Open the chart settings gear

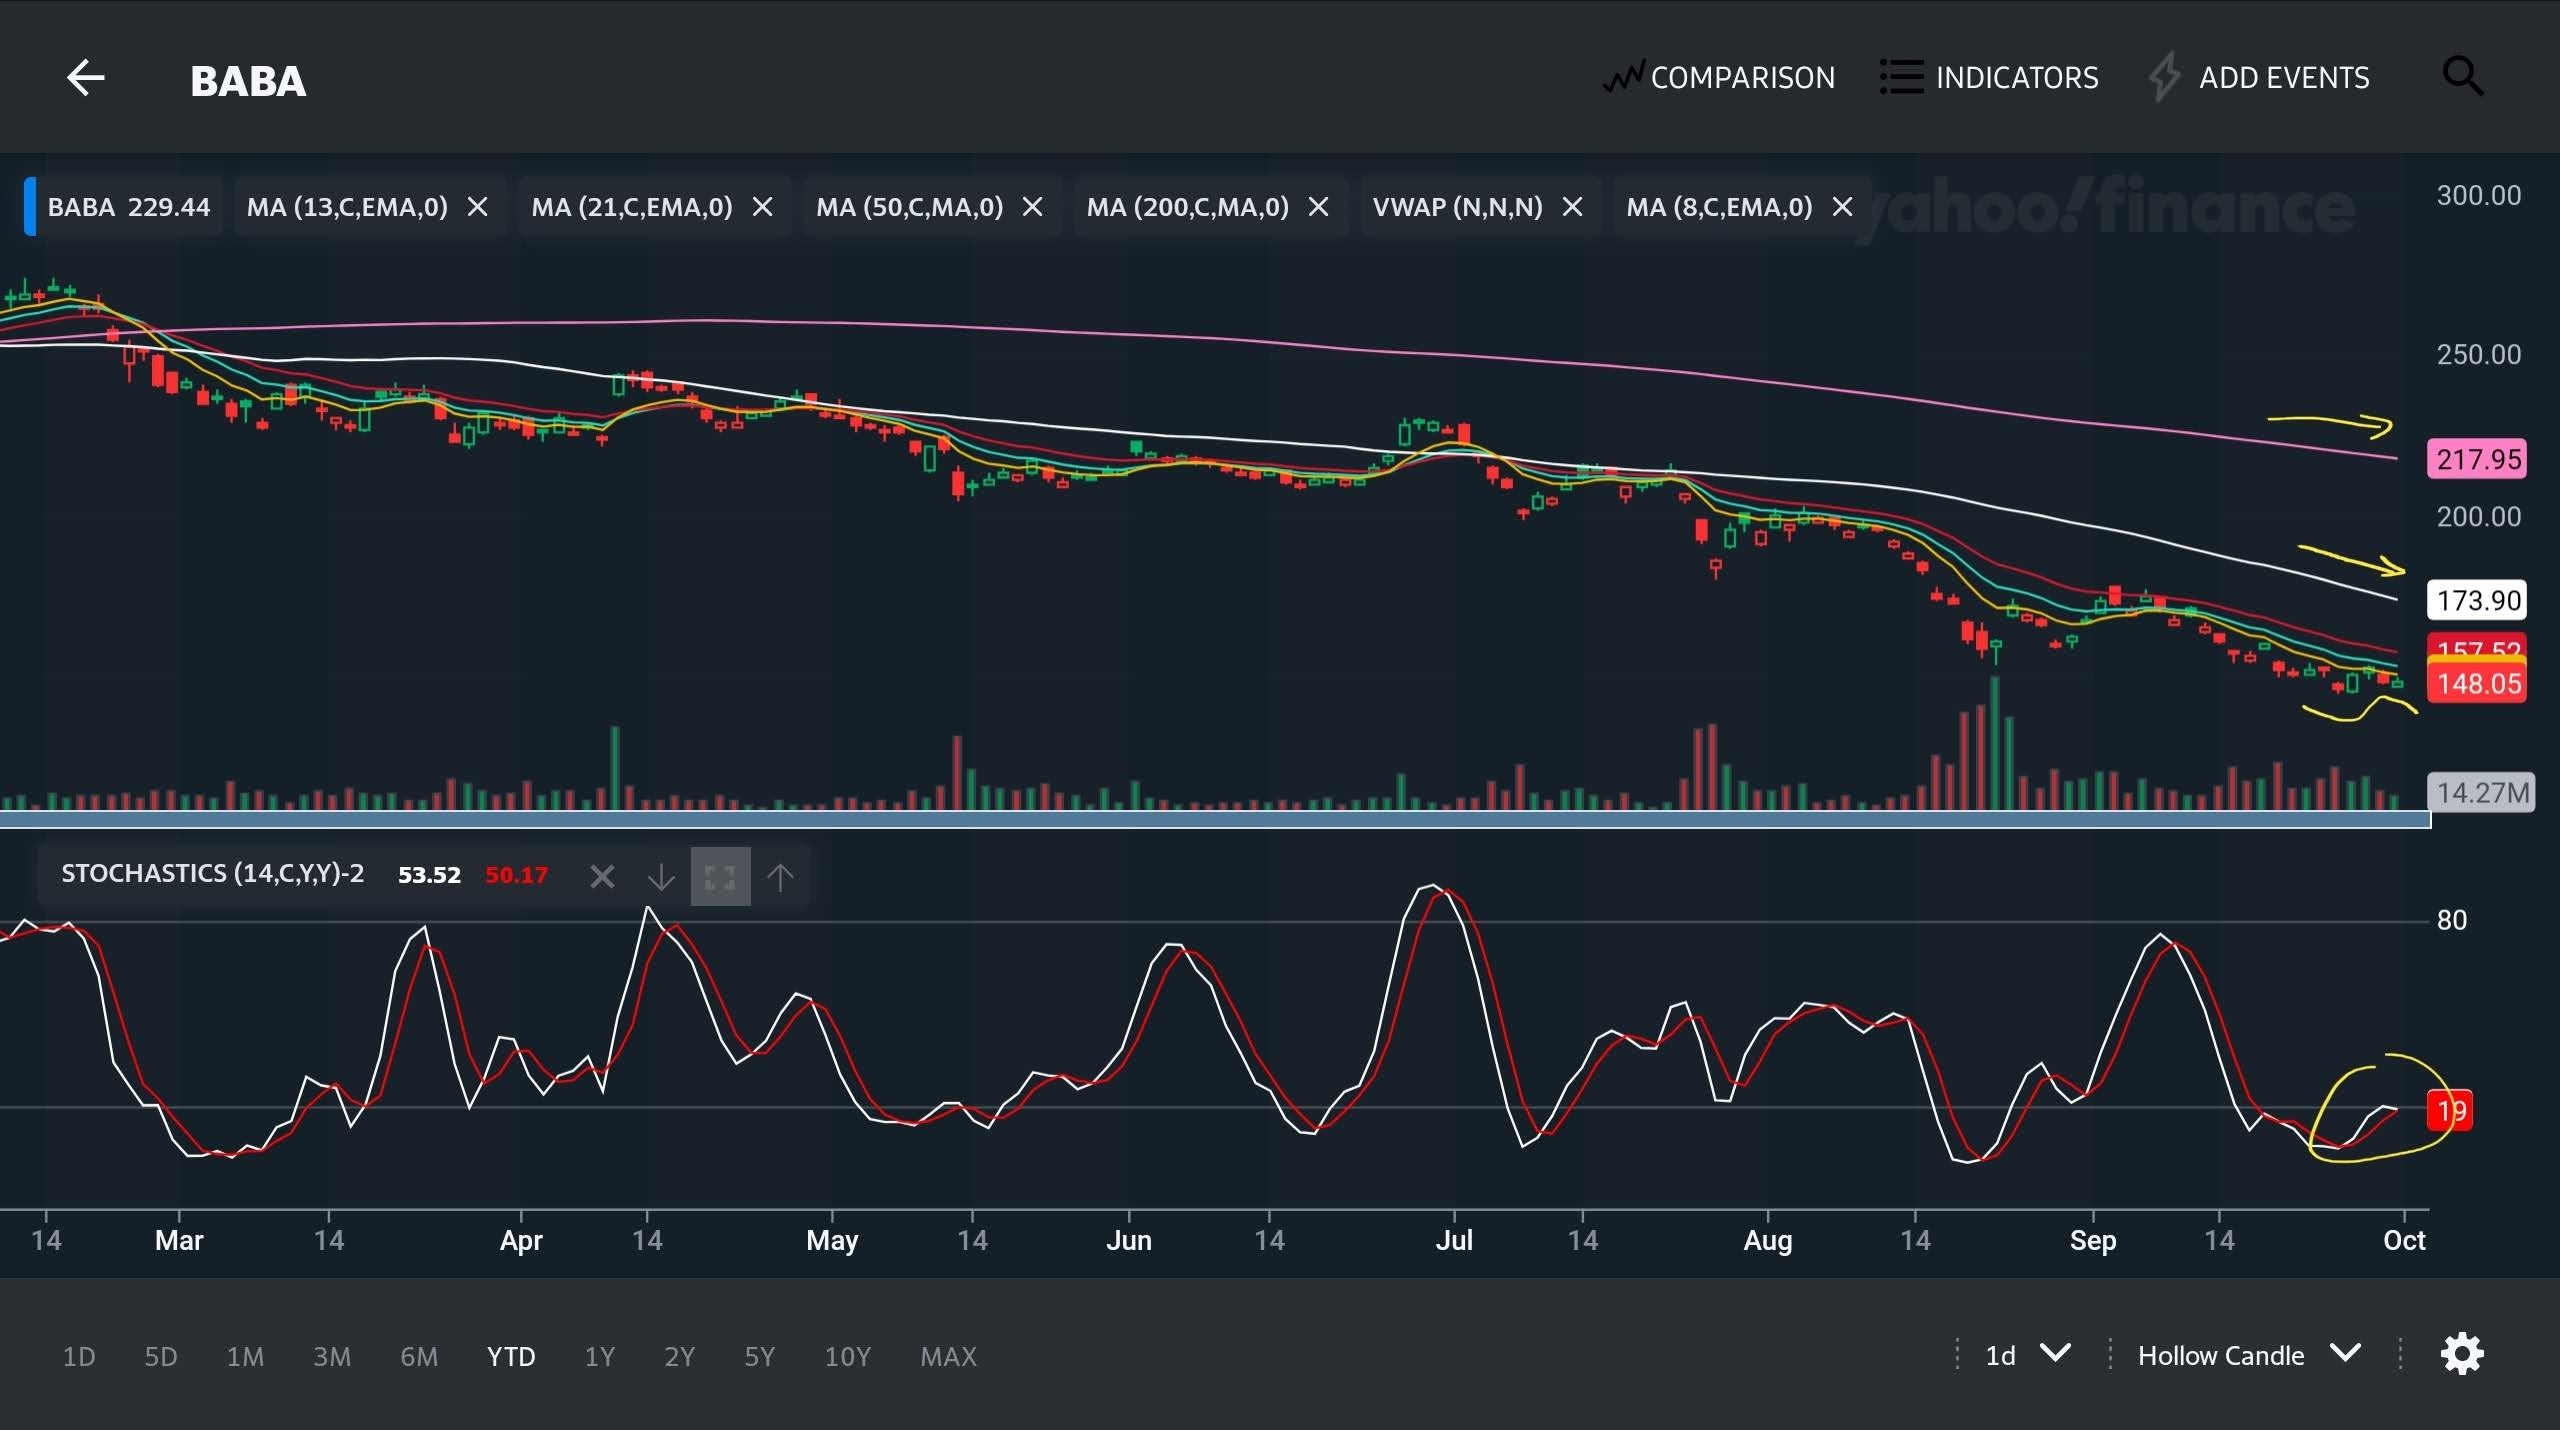2462,1354
